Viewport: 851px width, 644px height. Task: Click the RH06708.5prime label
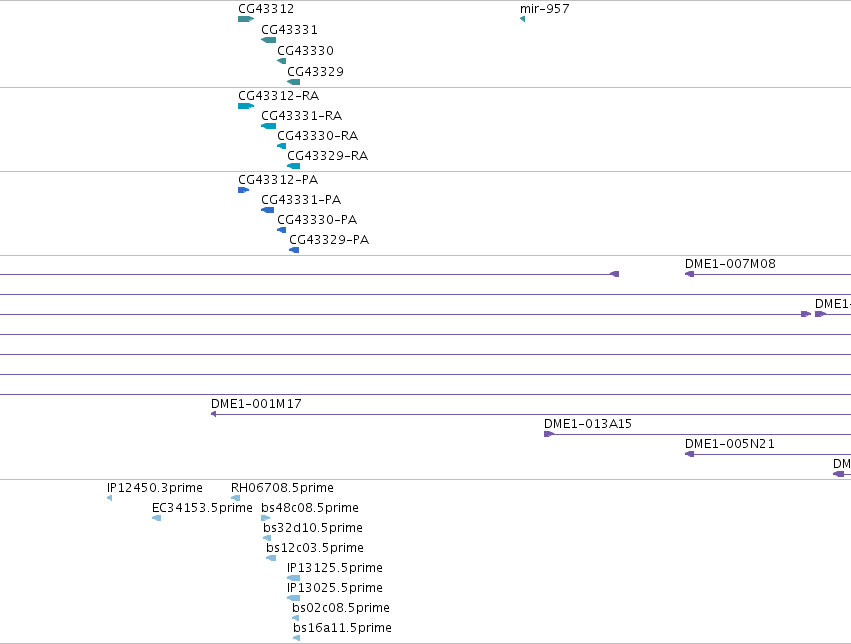pos(282,488)
